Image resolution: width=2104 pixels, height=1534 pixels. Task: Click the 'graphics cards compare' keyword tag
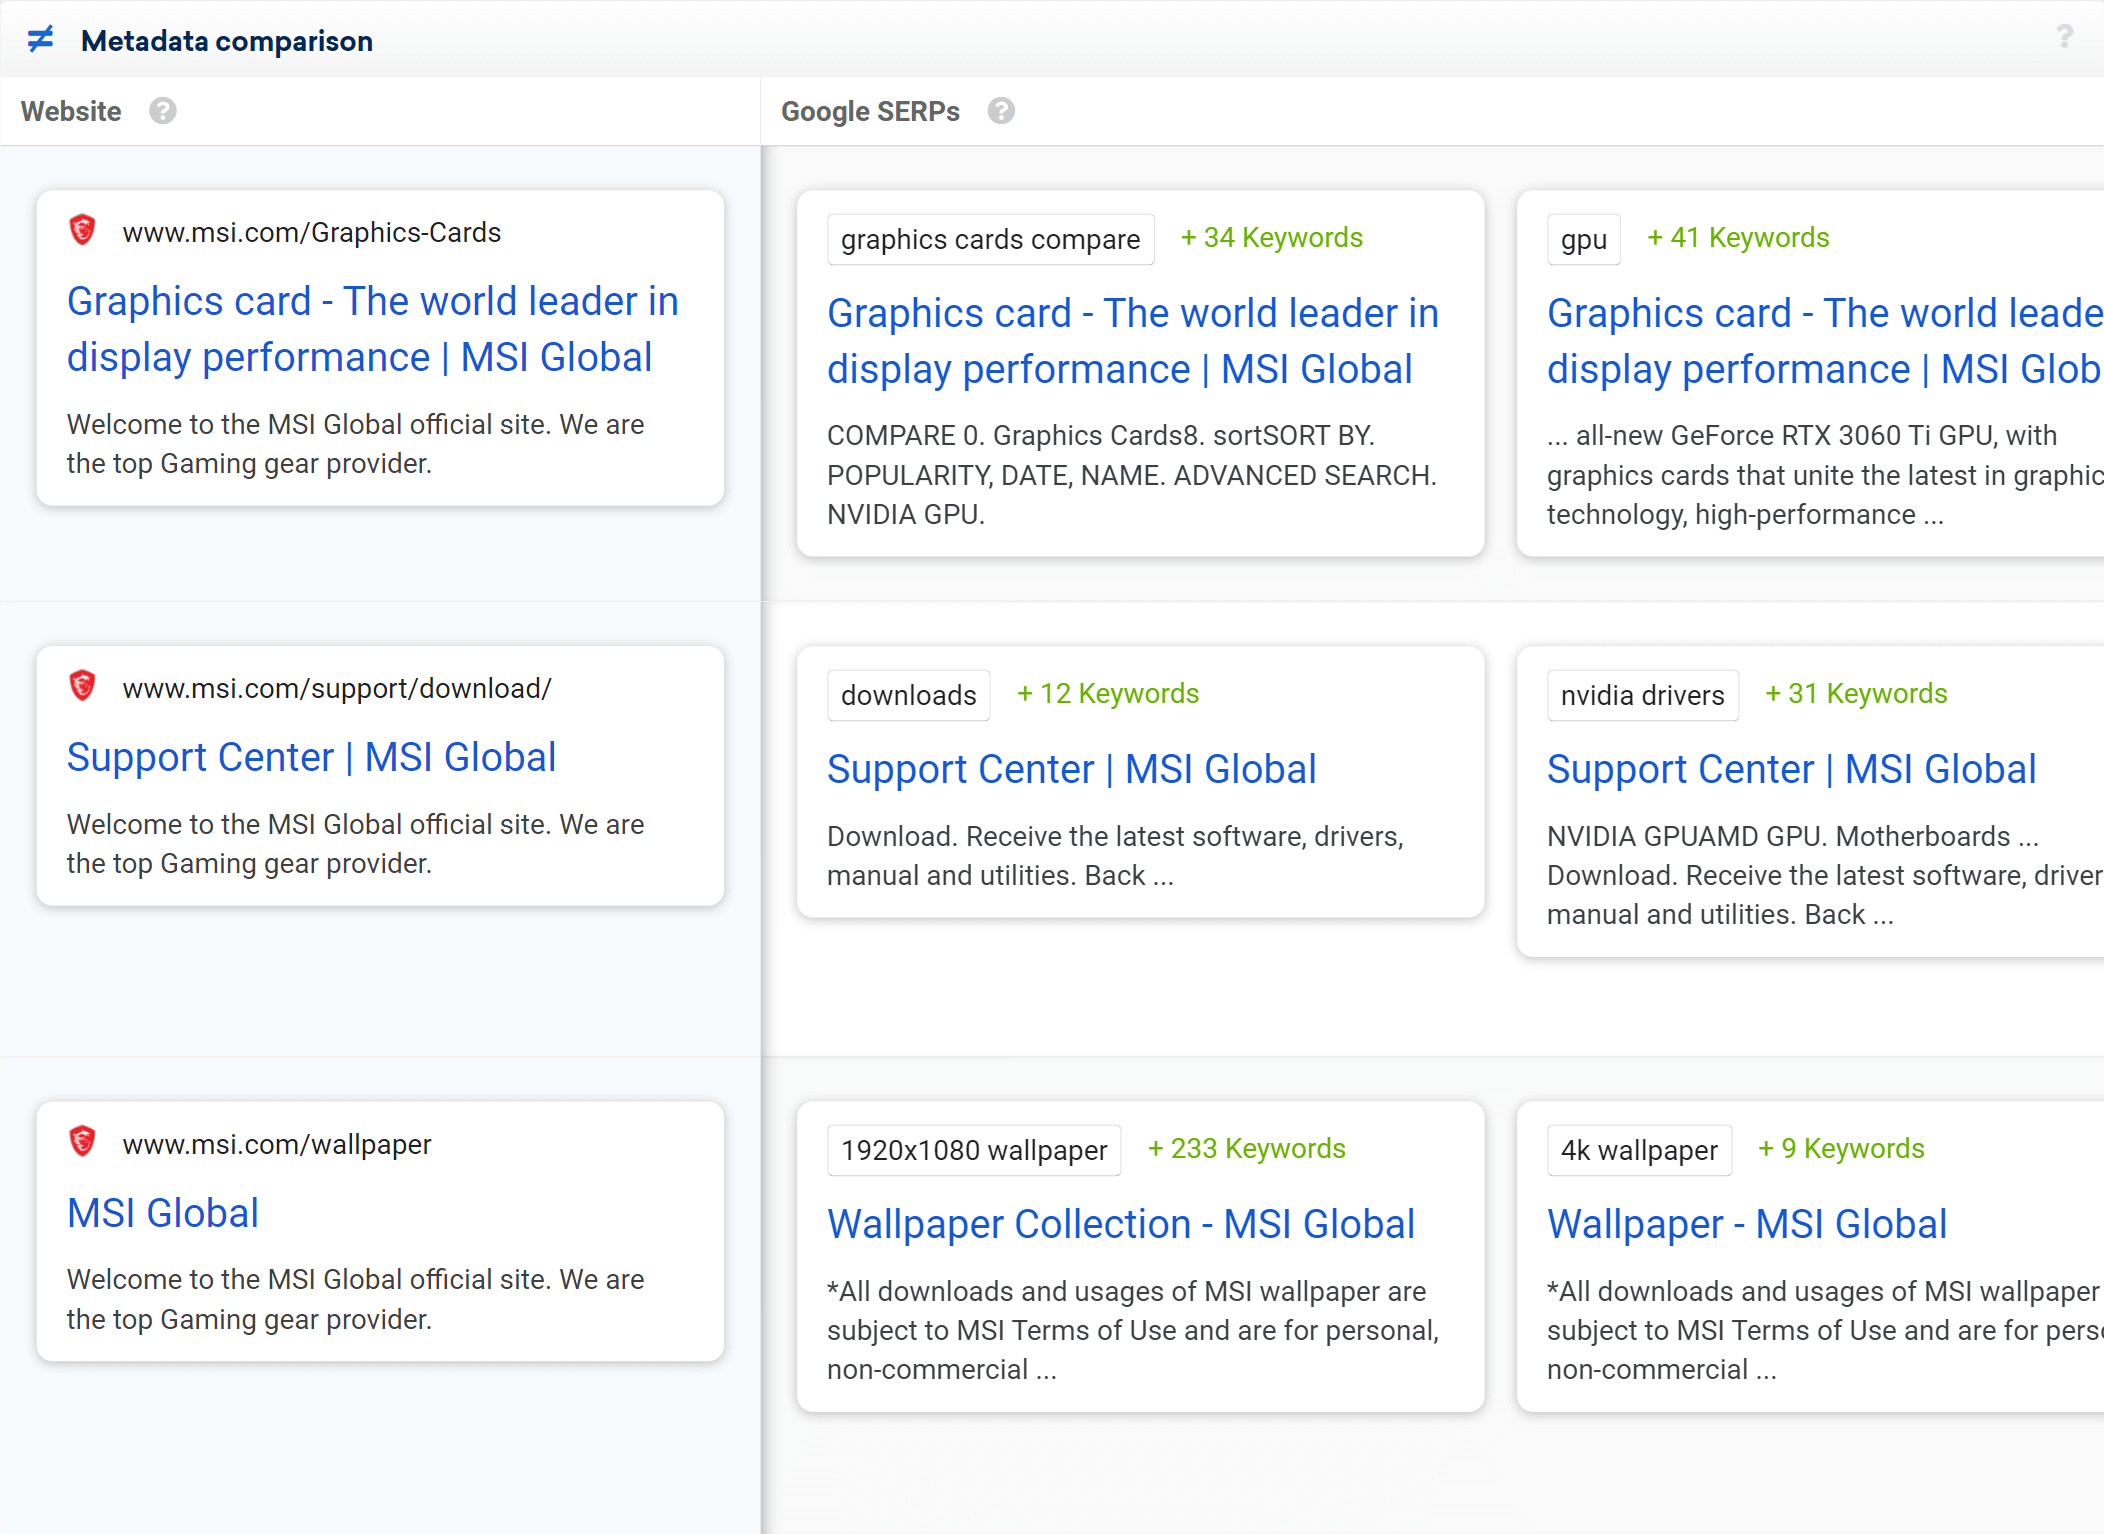991,239
